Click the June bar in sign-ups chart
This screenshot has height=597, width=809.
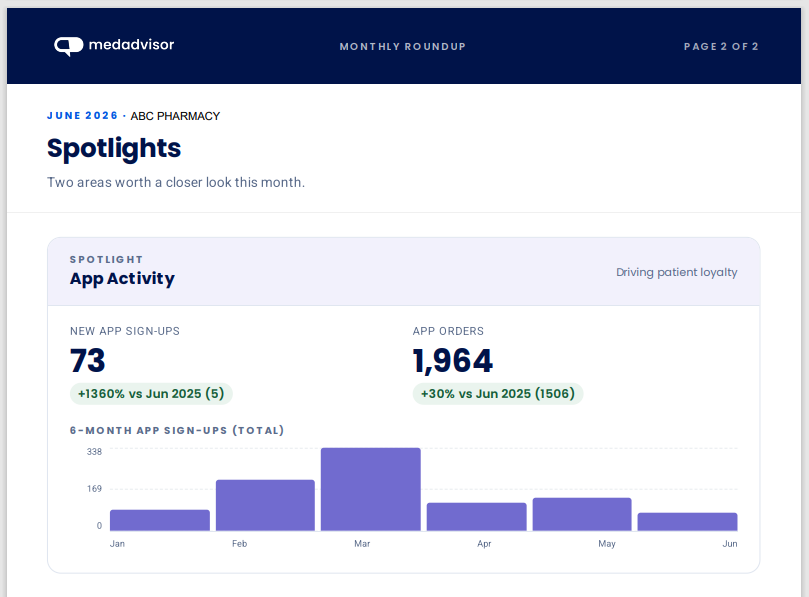pyautogui.click(x=687, y=522)
